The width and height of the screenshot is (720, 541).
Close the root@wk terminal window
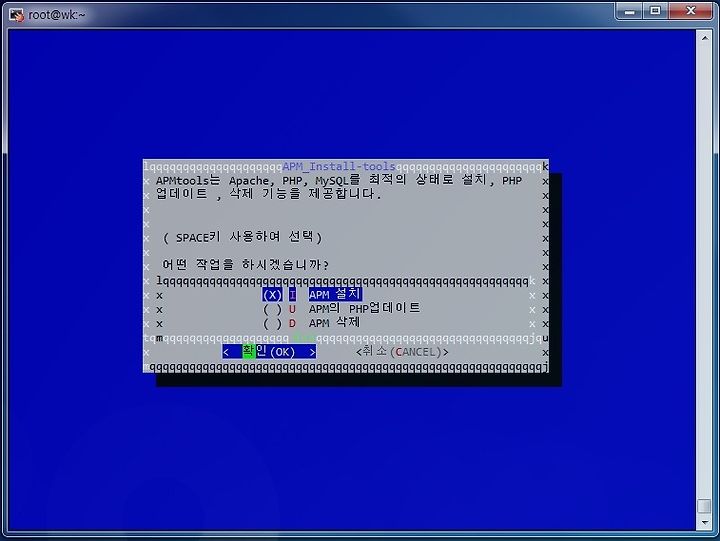(x=690, y=11)
